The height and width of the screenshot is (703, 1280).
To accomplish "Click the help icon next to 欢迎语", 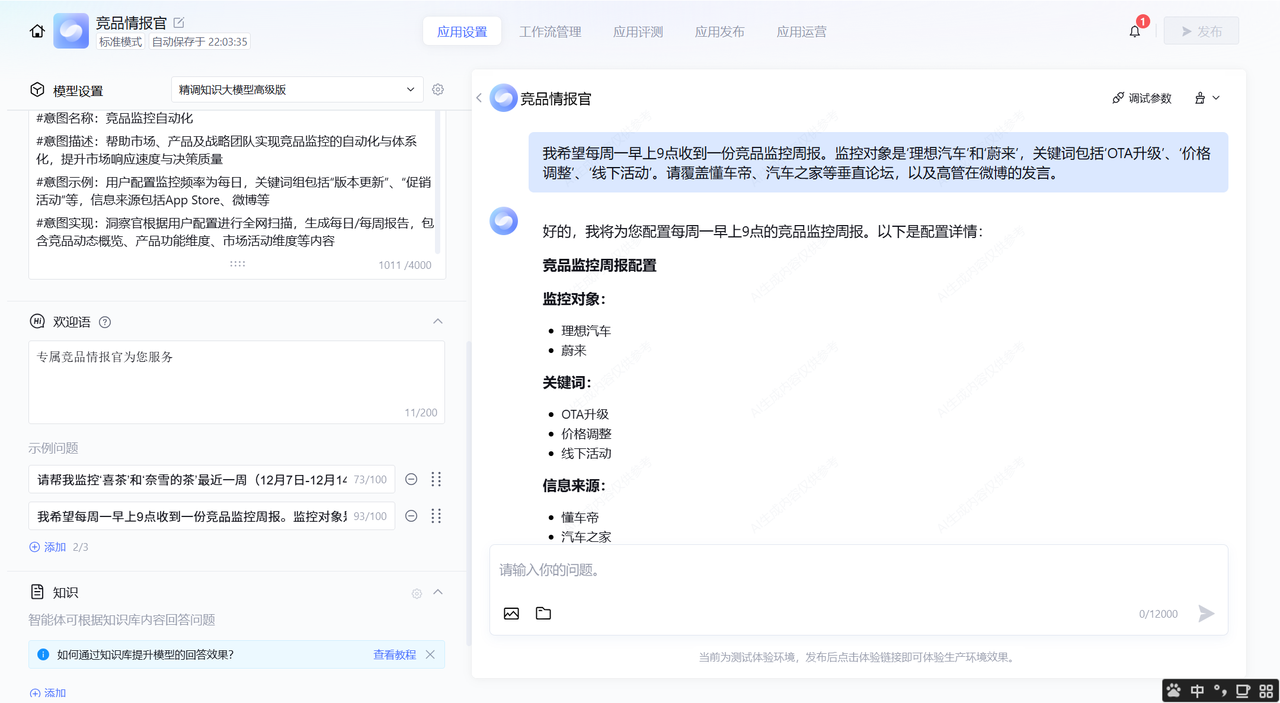I will click(x=105, y=322).
